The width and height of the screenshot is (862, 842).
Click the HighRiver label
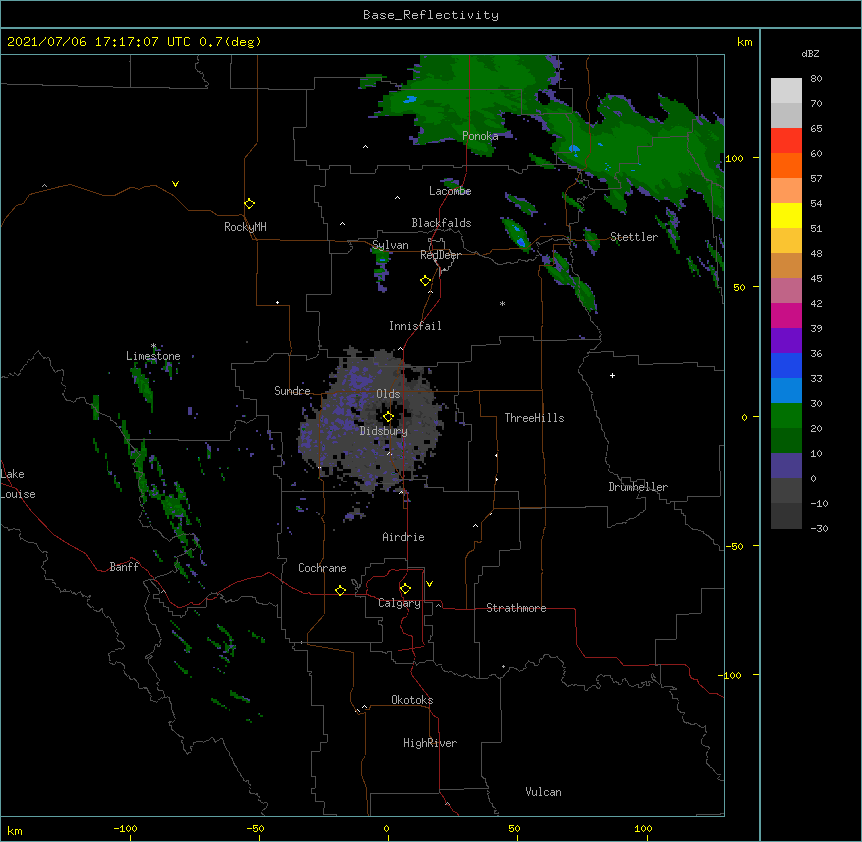[430, 743]
